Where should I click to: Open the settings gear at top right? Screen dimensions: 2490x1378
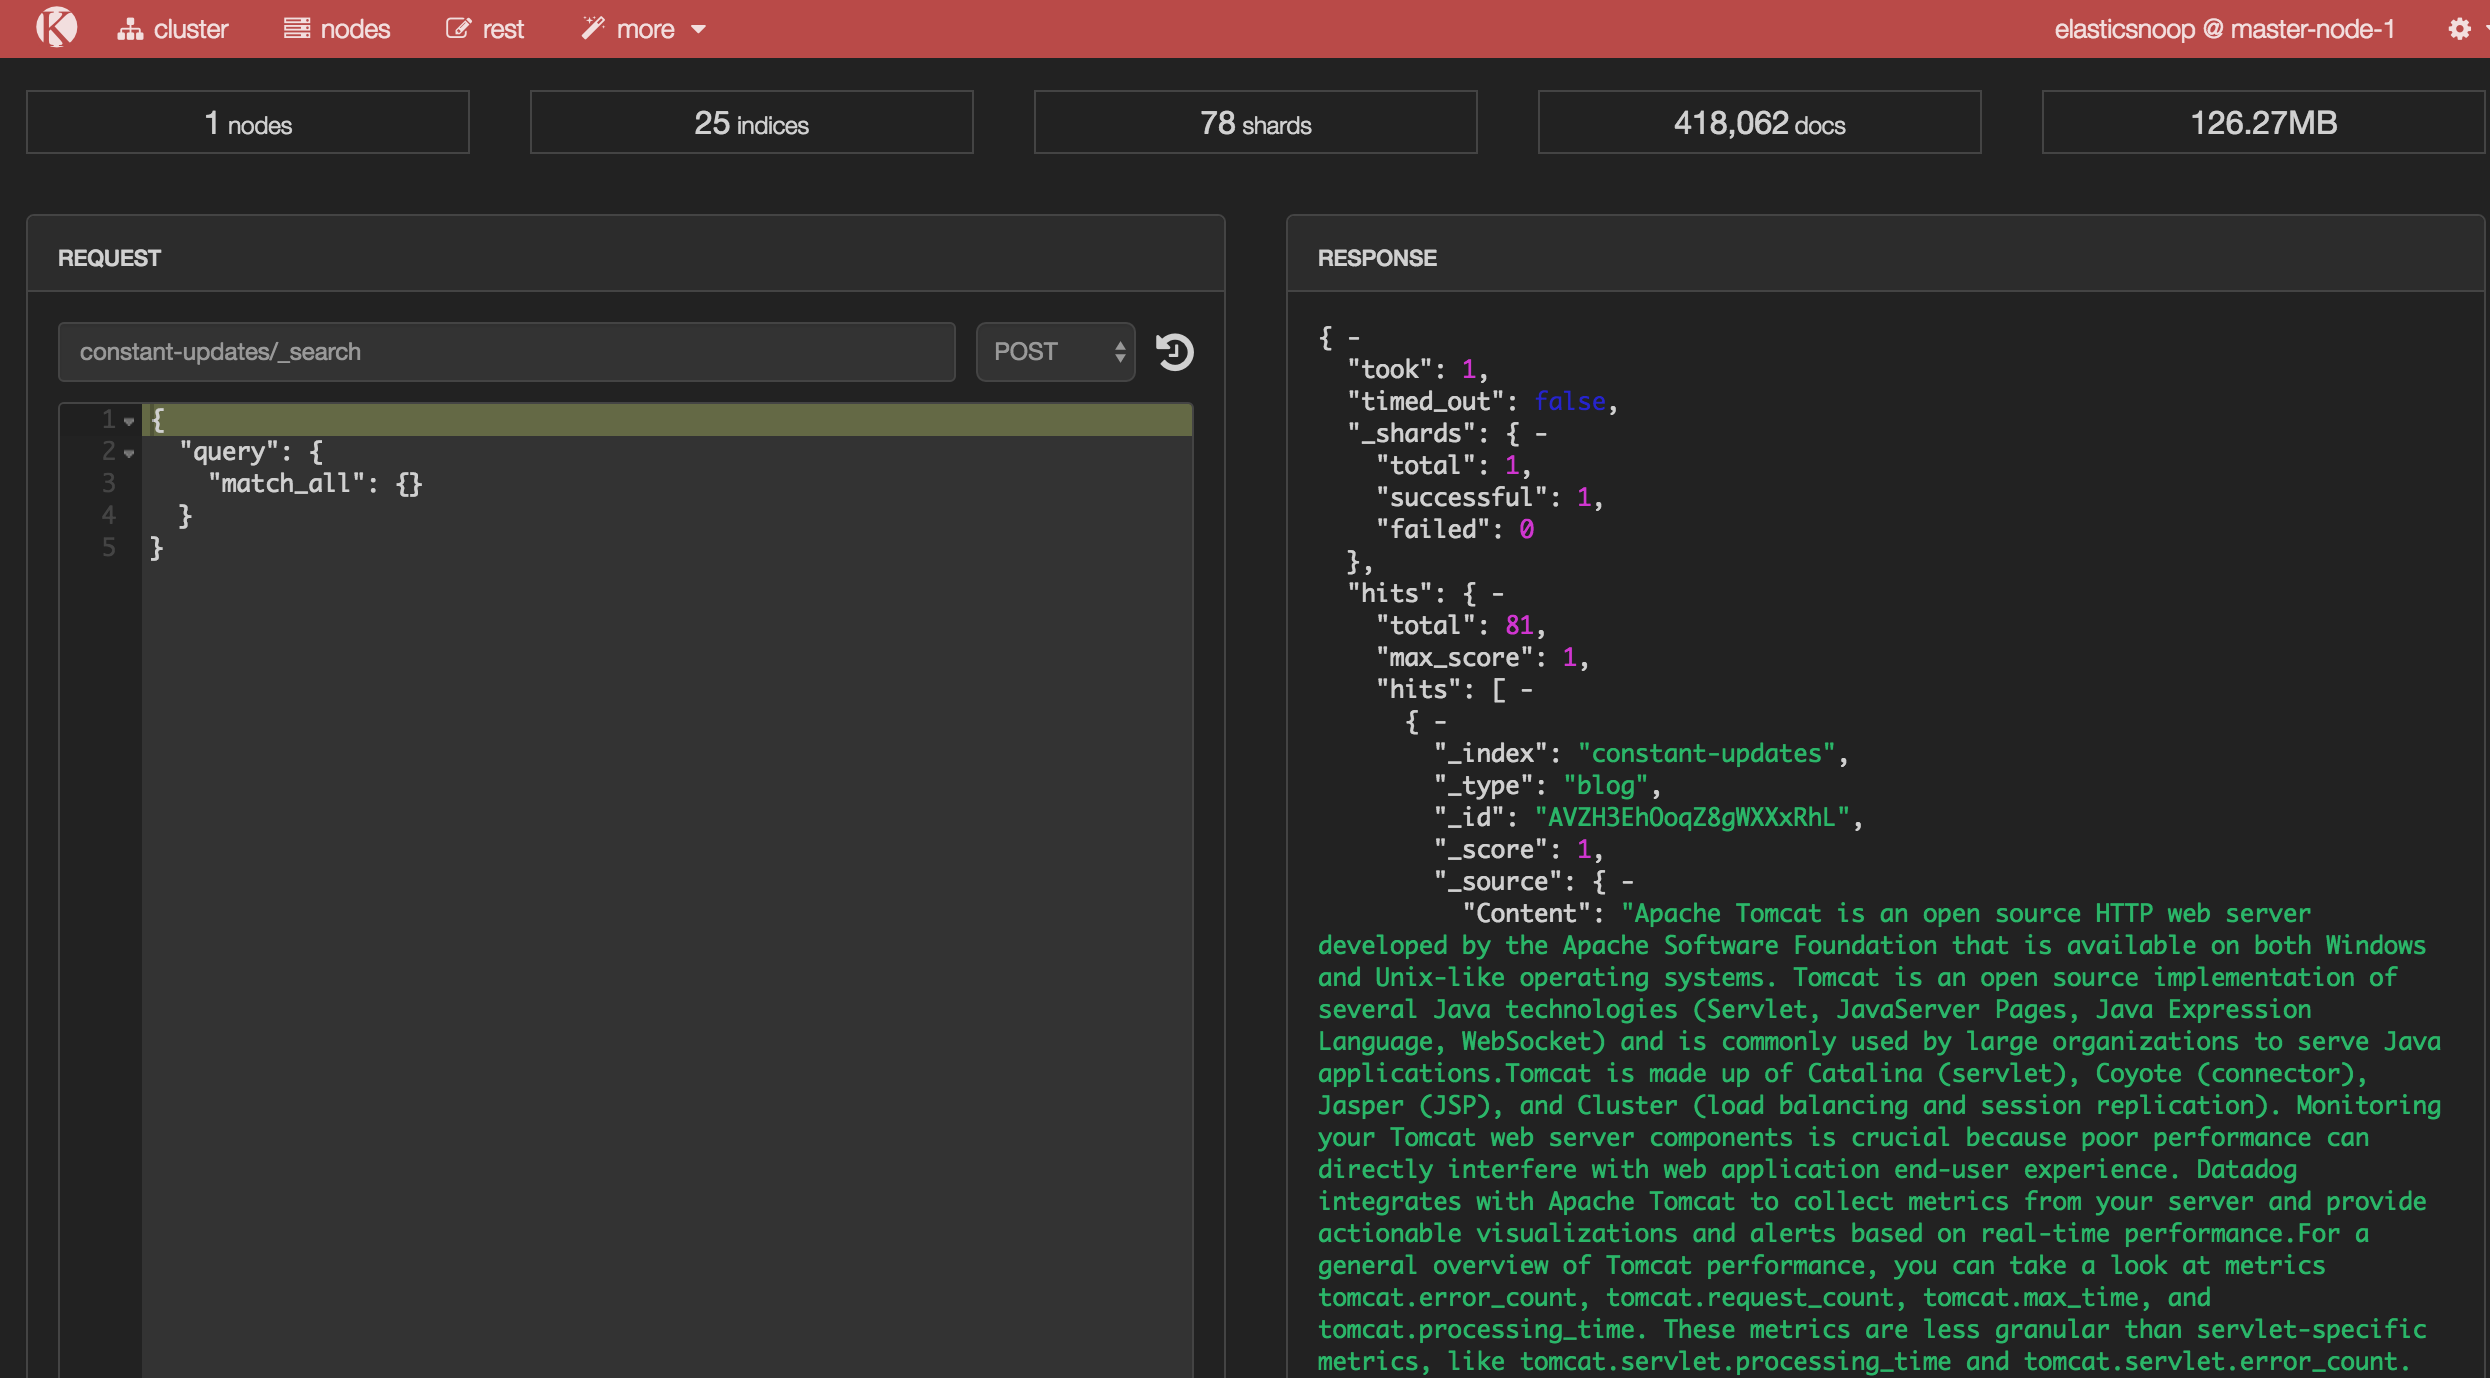2460,28
